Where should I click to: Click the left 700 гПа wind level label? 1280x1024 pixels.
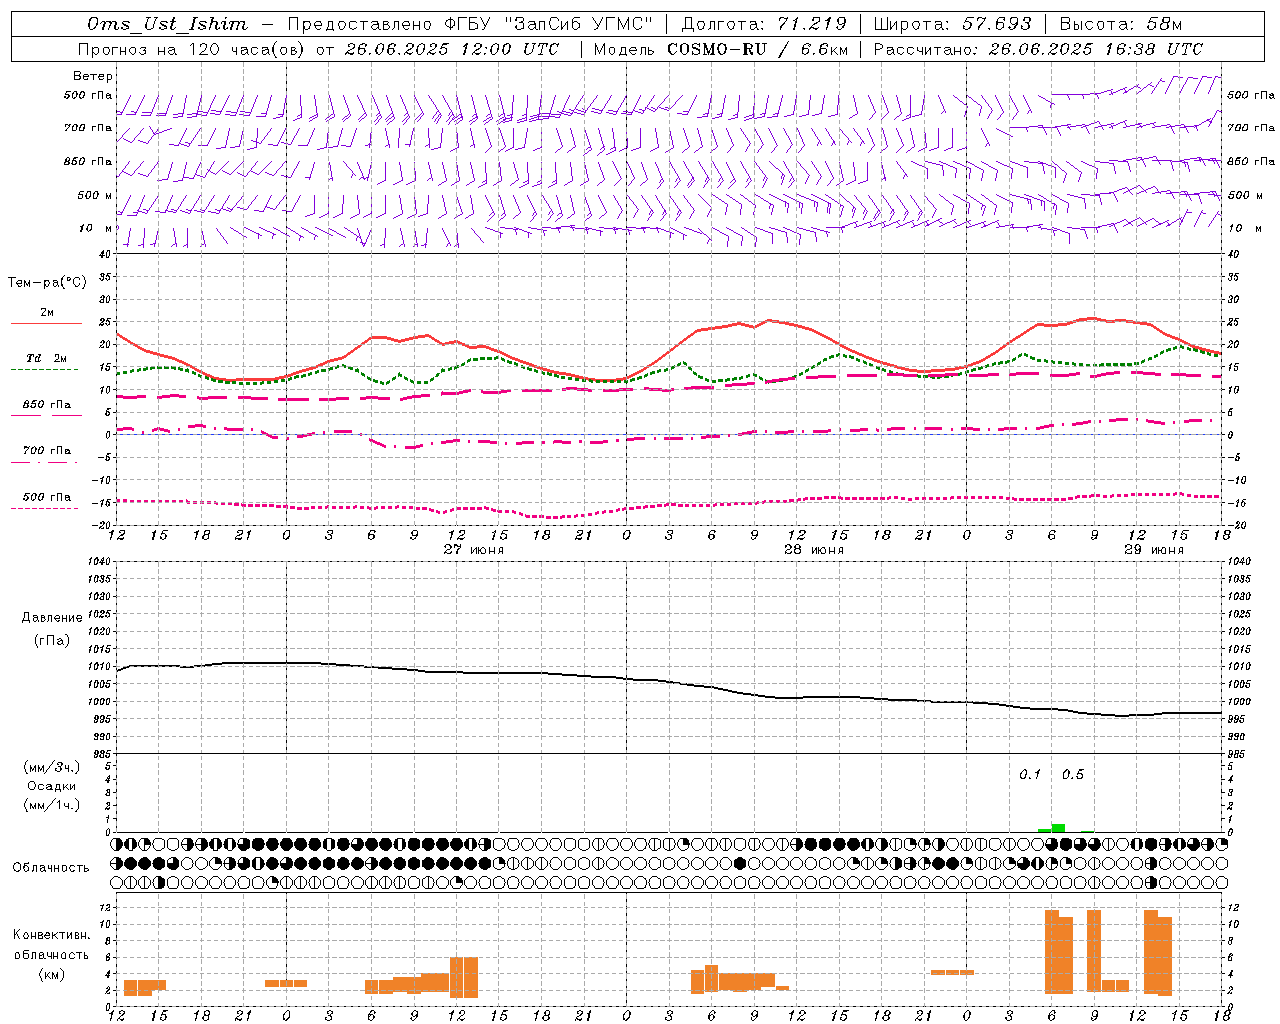coord(88,128)
